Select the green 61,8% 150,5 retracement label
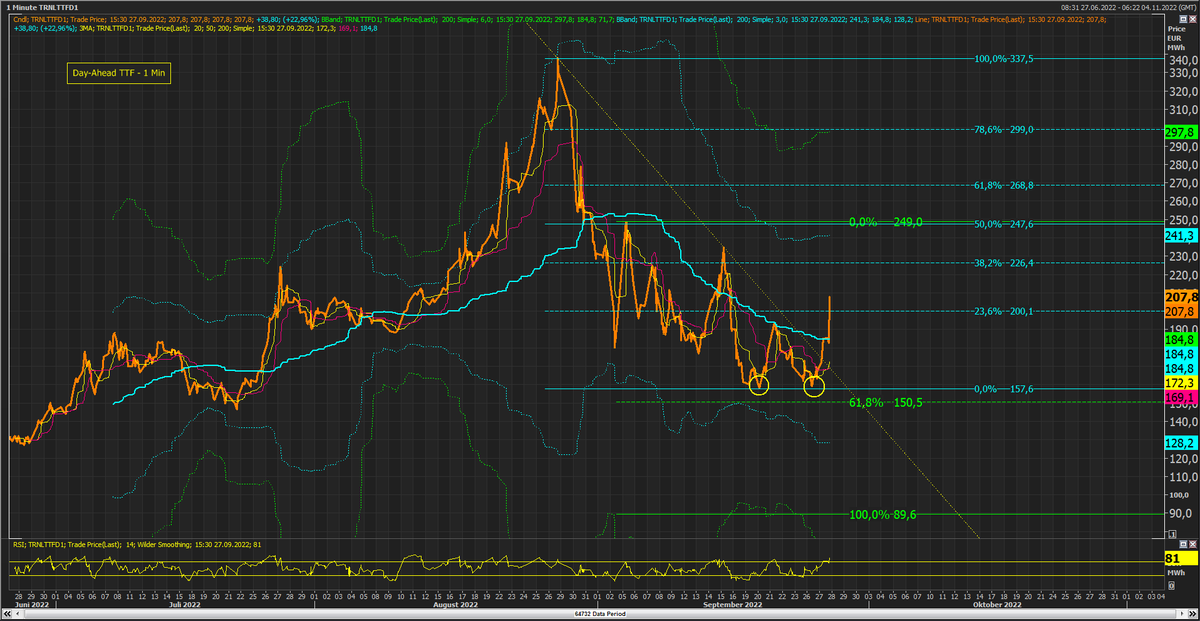The height and width of the screenshot is (621, 1200). [x=885, y=402]
